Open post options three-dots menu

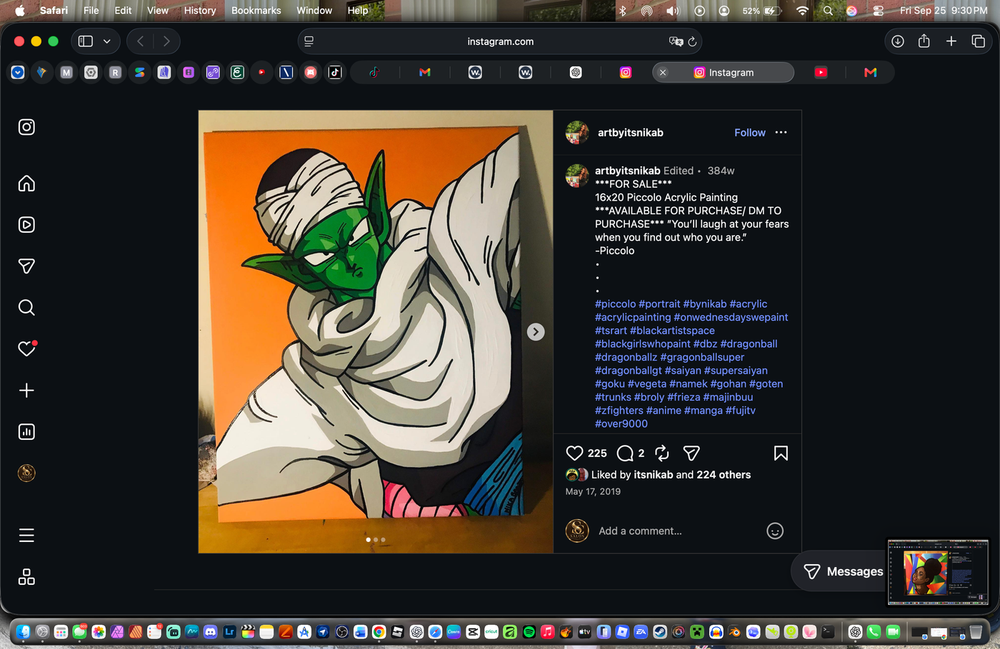pos(781,133)
